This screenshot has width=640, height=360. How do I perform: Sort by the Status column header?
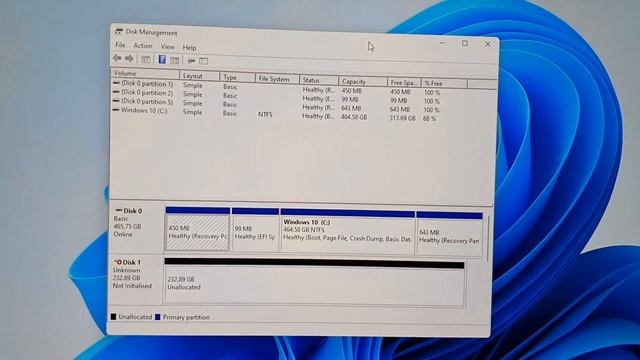coord(319,80)
